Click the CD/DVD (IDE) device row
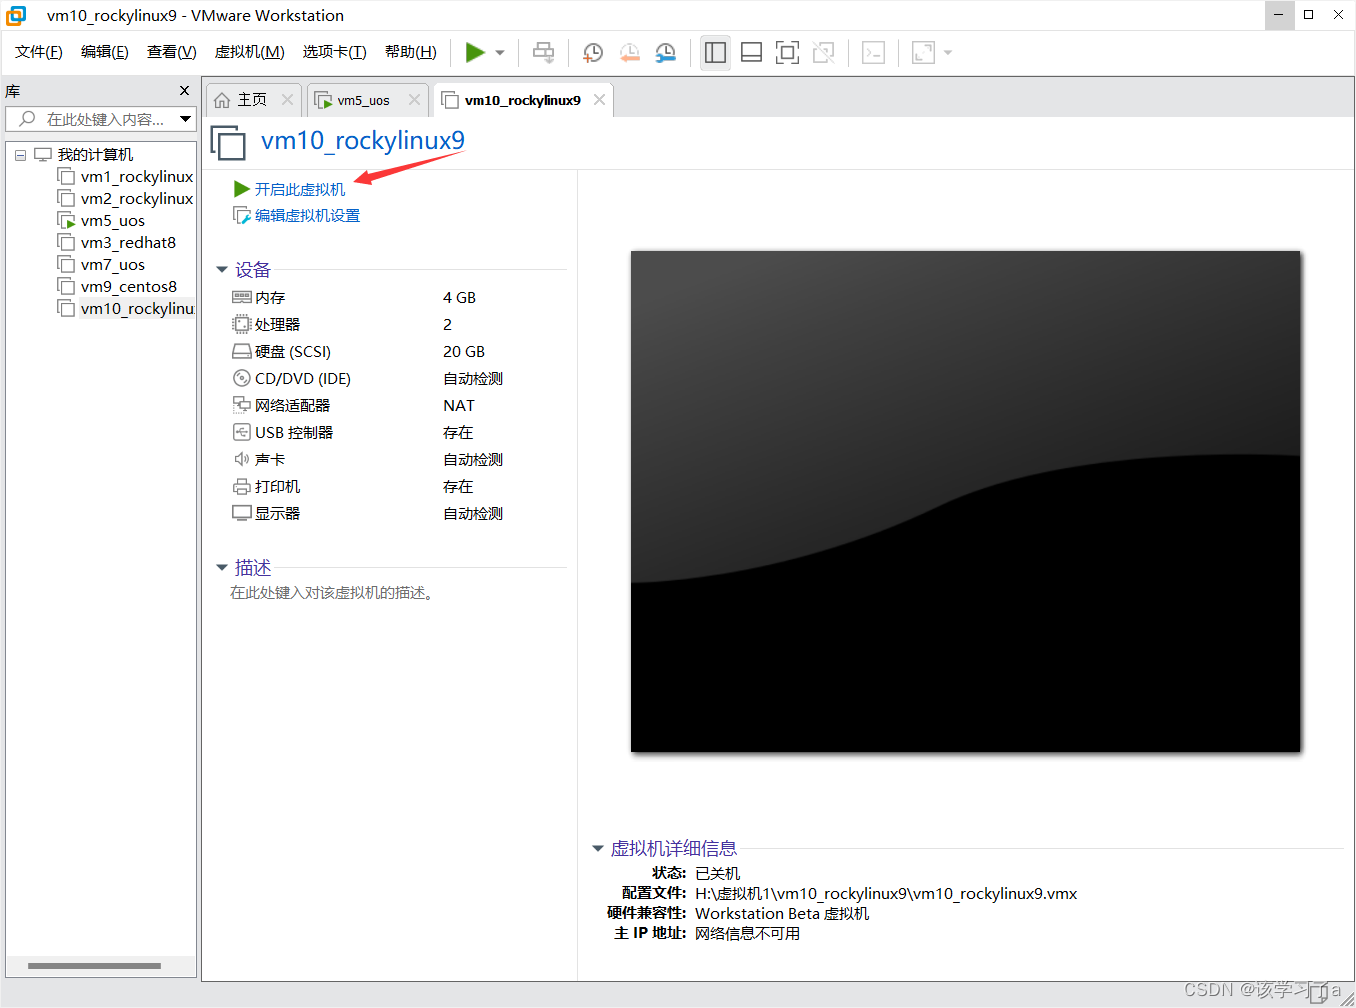This screenshot has height=1008, width=1356. [x=398, y=379]
